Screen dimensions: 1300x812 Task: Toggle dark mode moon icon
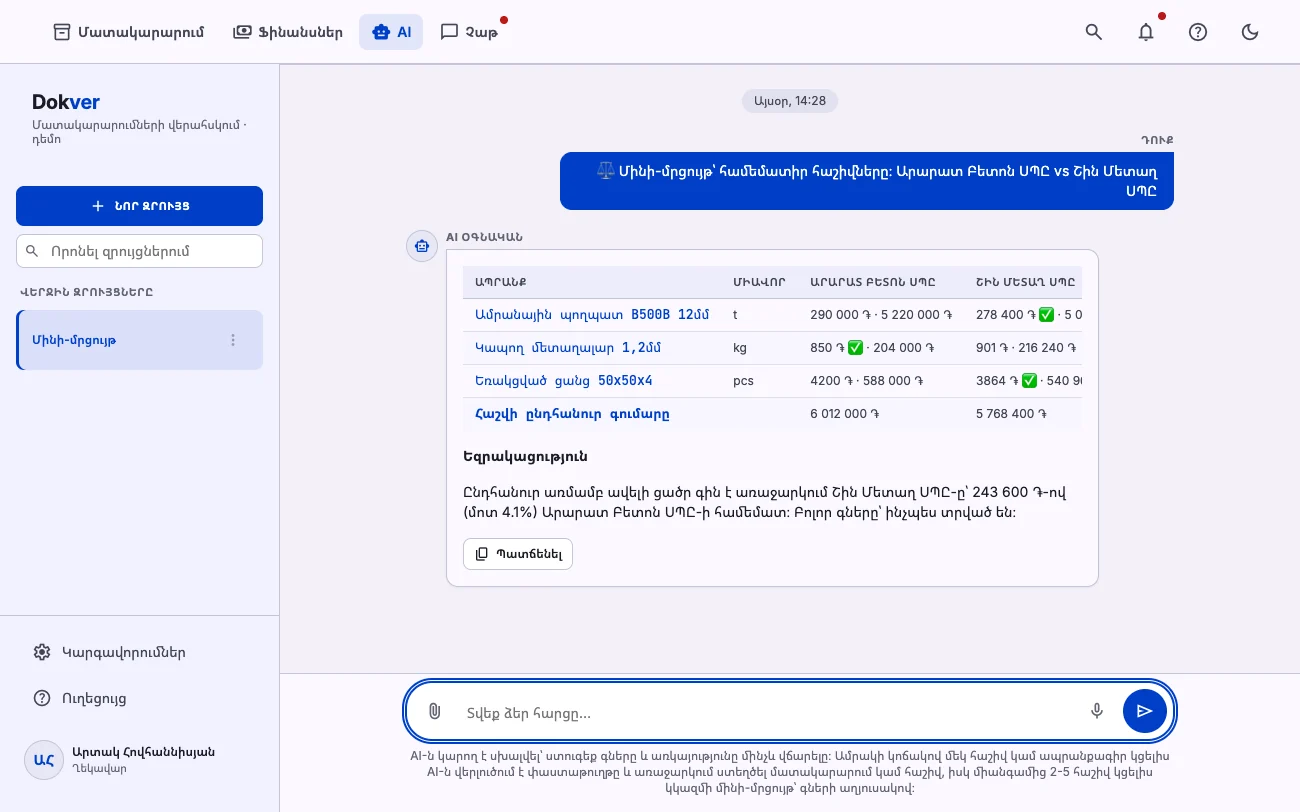1250,32
